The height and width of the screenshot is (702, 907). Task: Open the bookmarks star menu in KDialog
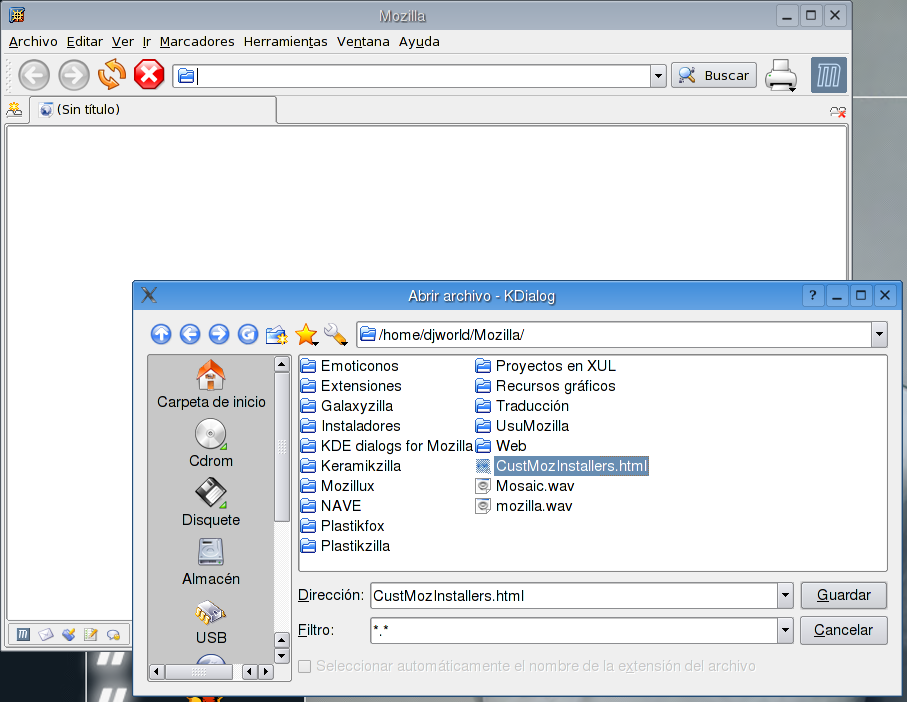point(307,335)
